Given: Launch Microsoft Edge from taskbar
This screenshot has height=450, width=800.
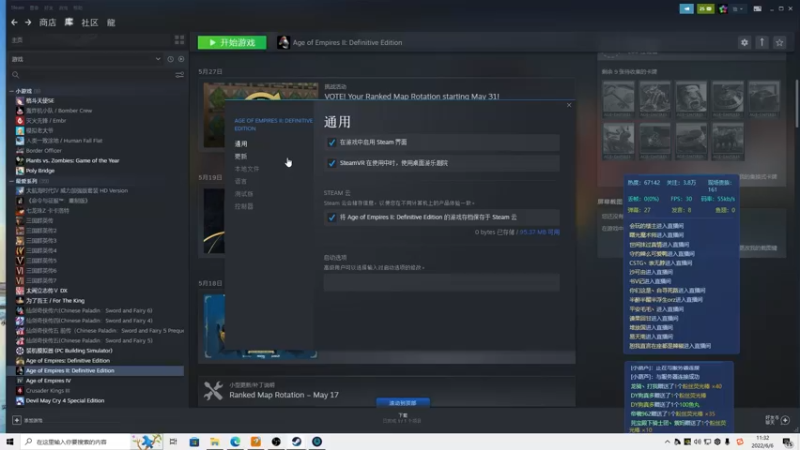Looking at the screenshot, I should (x=235, y=441).
